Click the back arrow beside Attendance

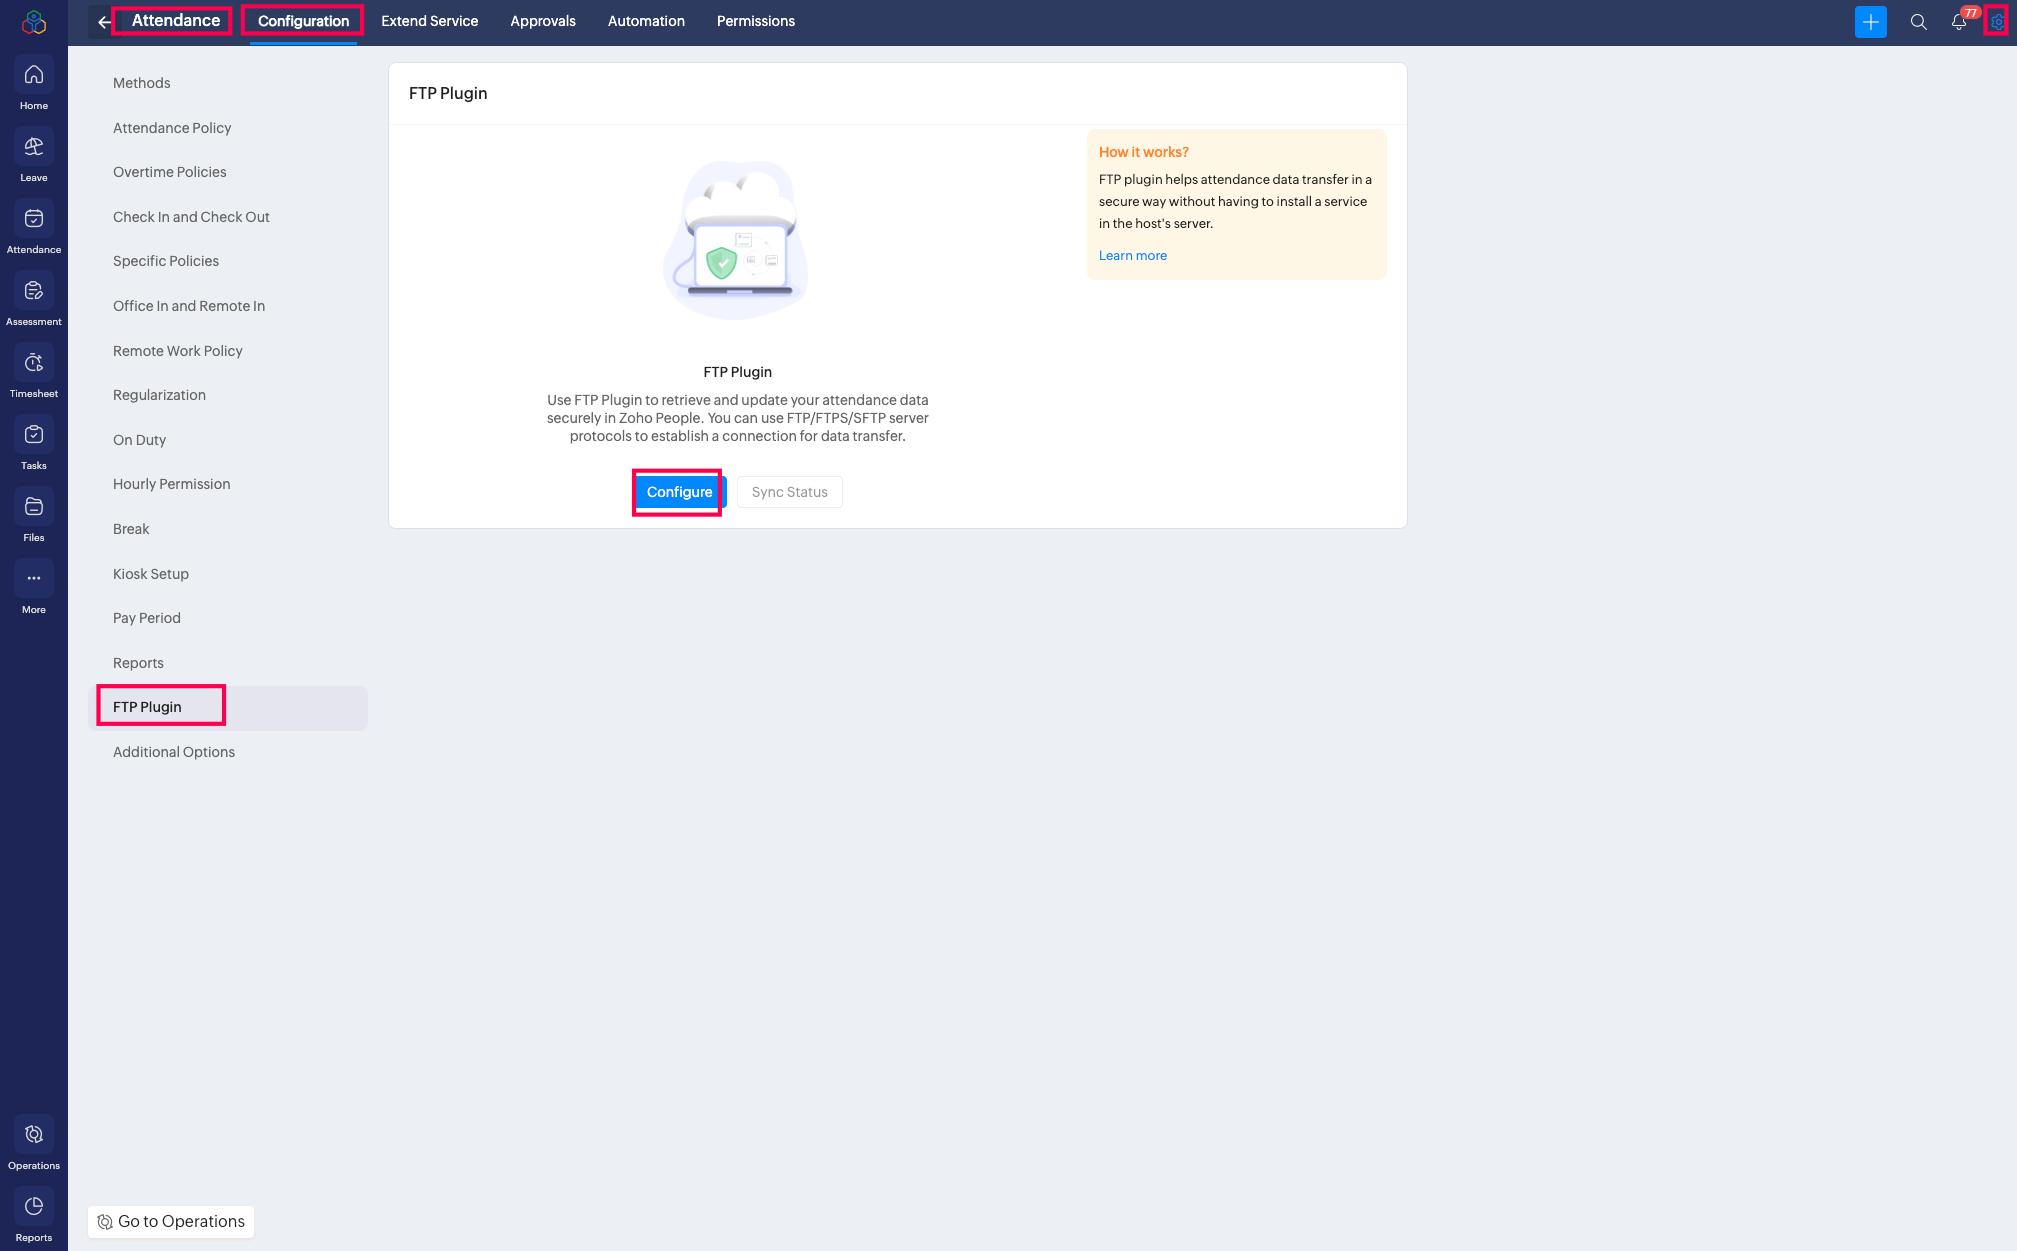[104, 21]
